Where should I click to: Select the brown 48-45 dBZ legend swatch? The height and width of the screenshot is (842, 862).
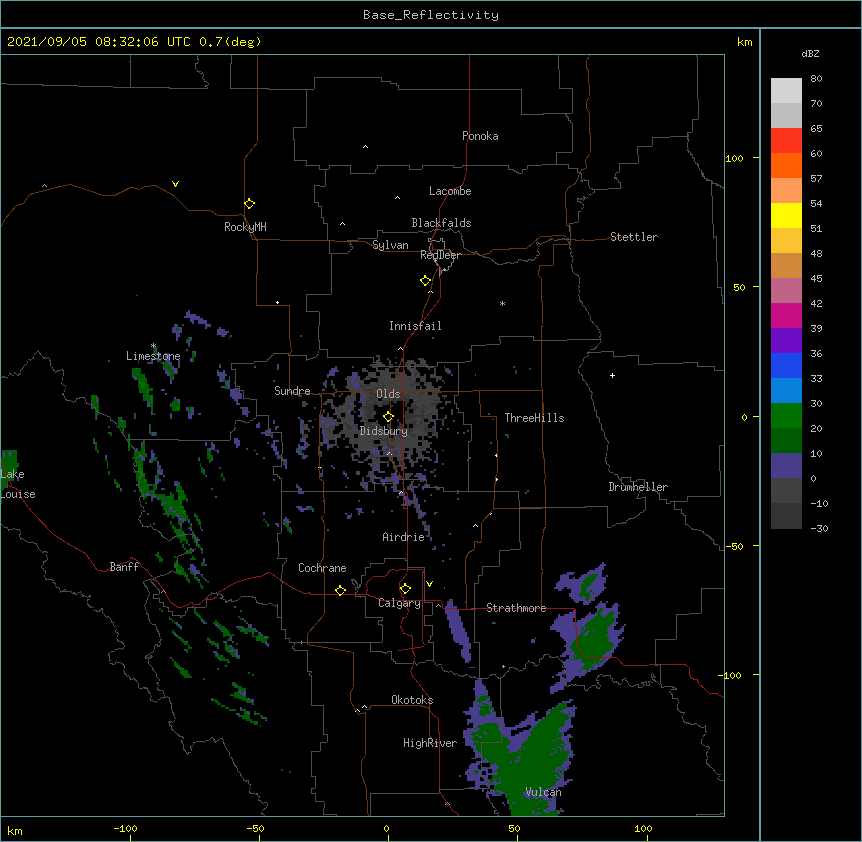[x=786, y=265]
